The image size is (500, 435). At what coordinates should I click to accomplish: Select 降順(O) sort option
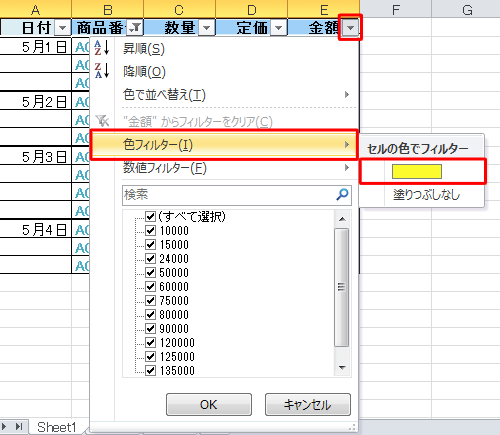224,71
